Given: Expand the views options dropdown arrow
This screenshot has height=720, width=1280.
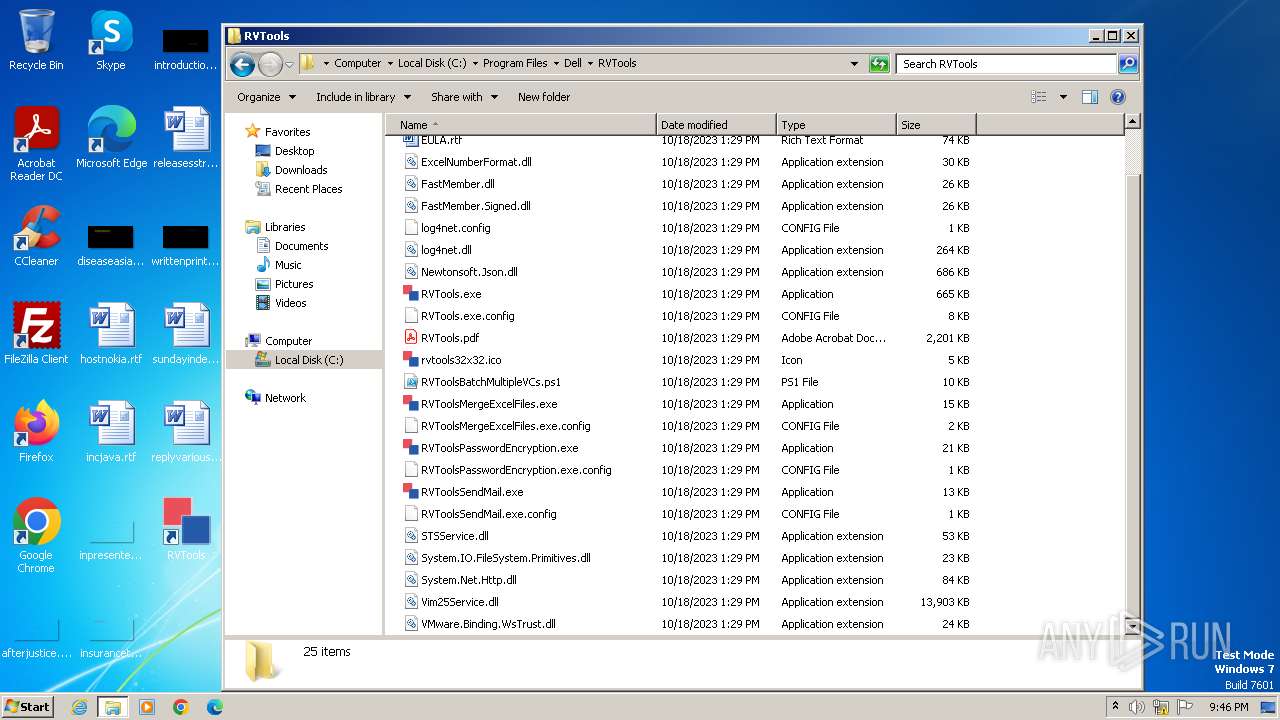Looking at the screenshot, I should pos(1063,97).
